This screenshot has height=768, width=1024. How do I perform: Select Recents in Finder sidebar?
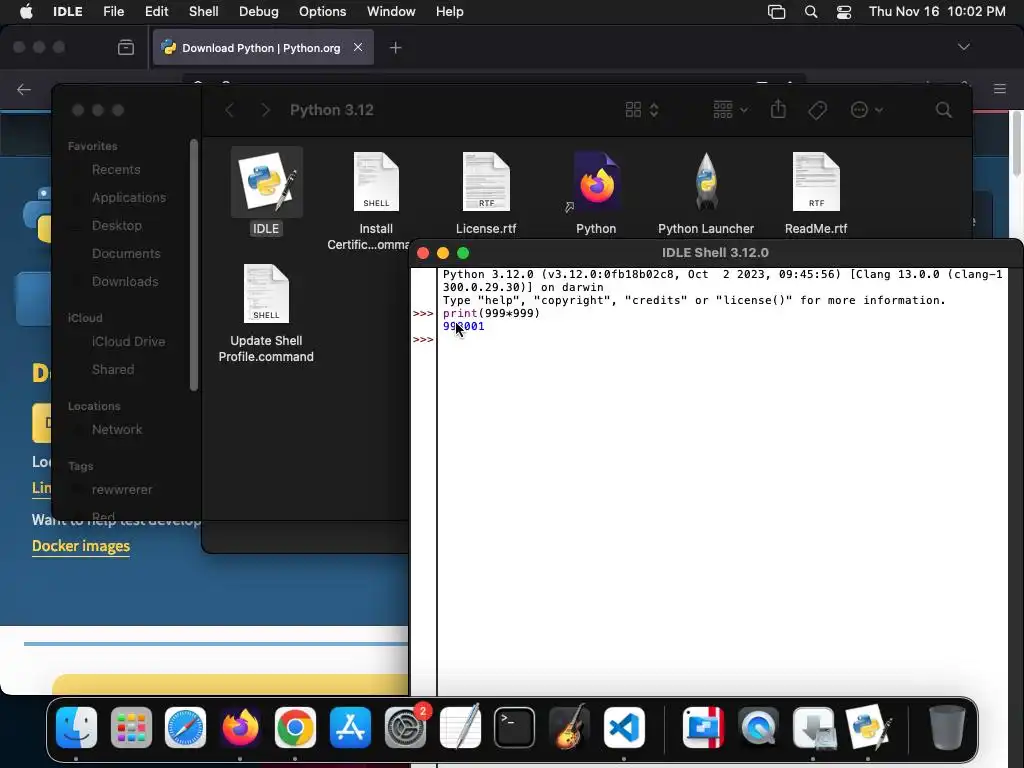pos(116,170)
